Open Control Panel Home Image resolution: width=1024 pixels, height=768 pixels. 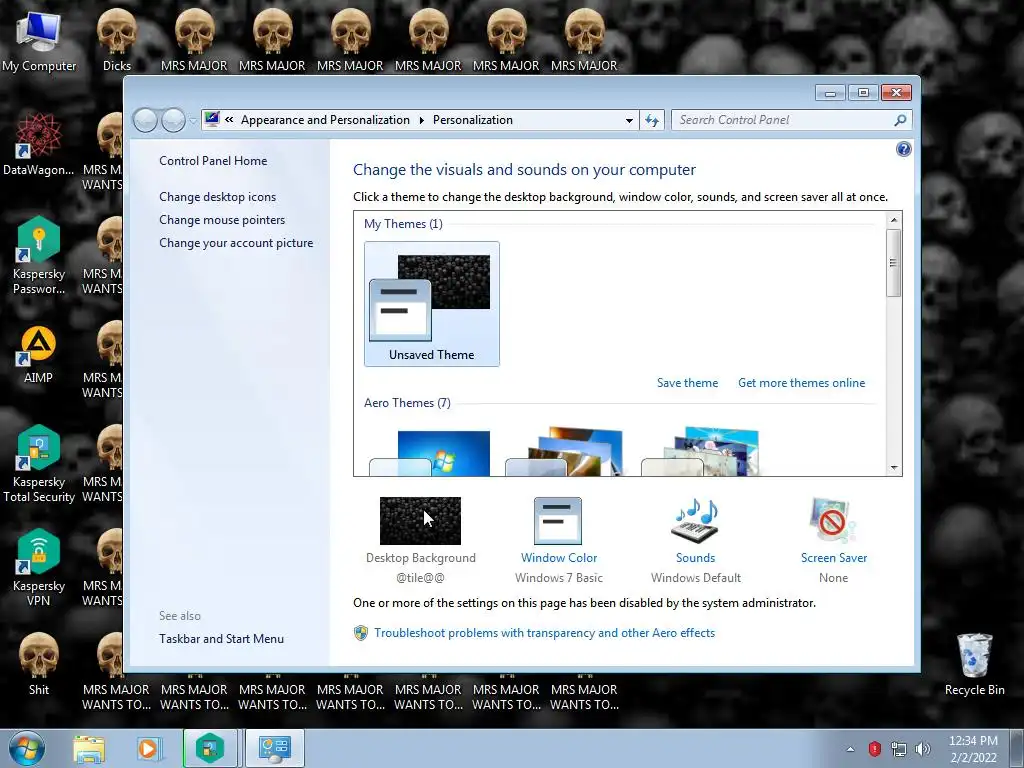213,161
